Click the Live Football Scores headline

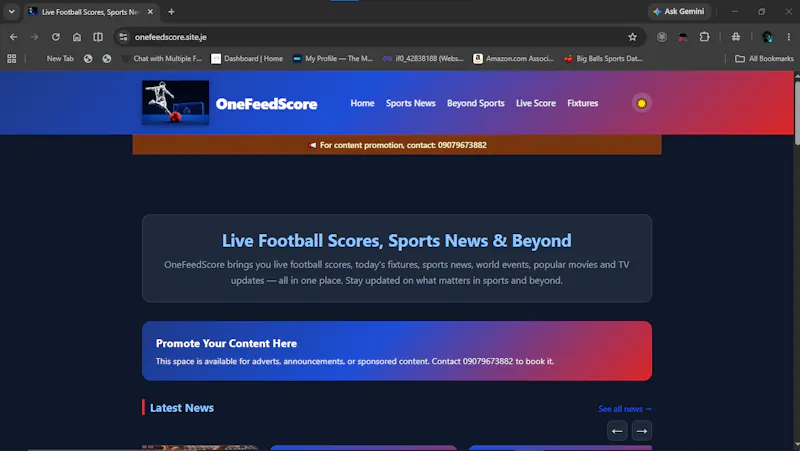pos(396,241)
